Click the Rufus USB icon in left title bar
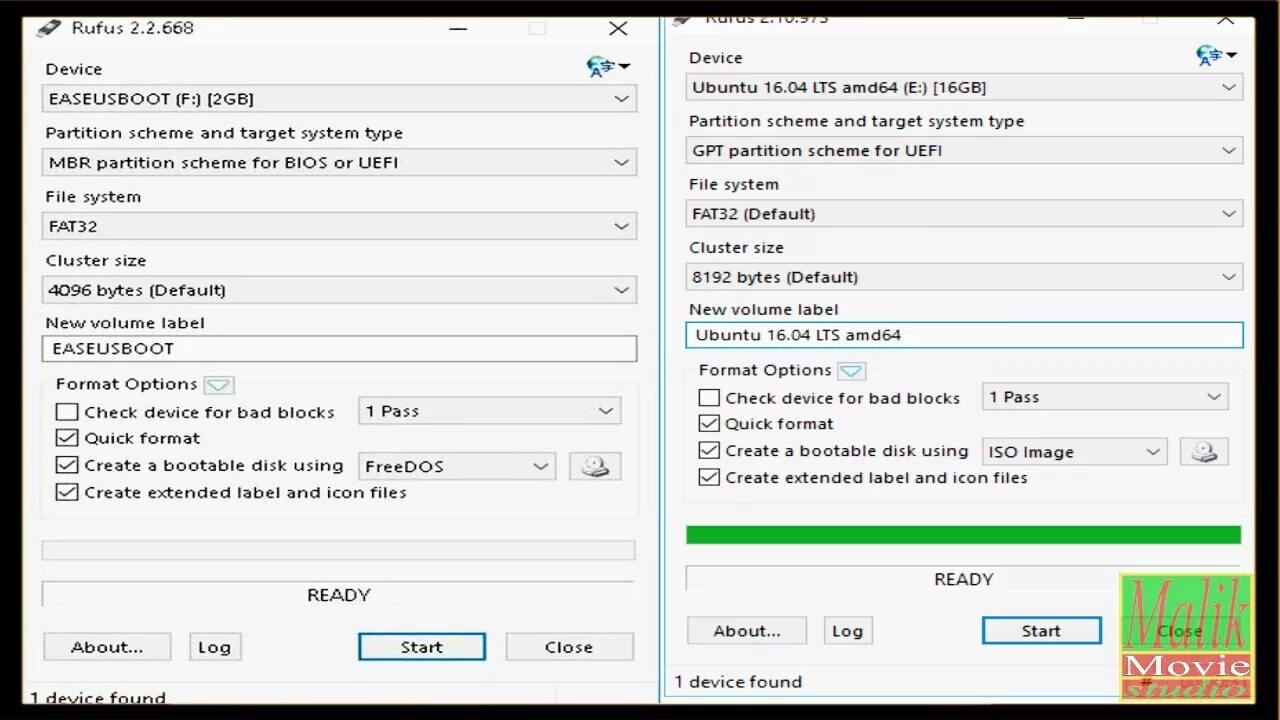The width and height of the screenshot is (1280, 720). click(49, 28)
